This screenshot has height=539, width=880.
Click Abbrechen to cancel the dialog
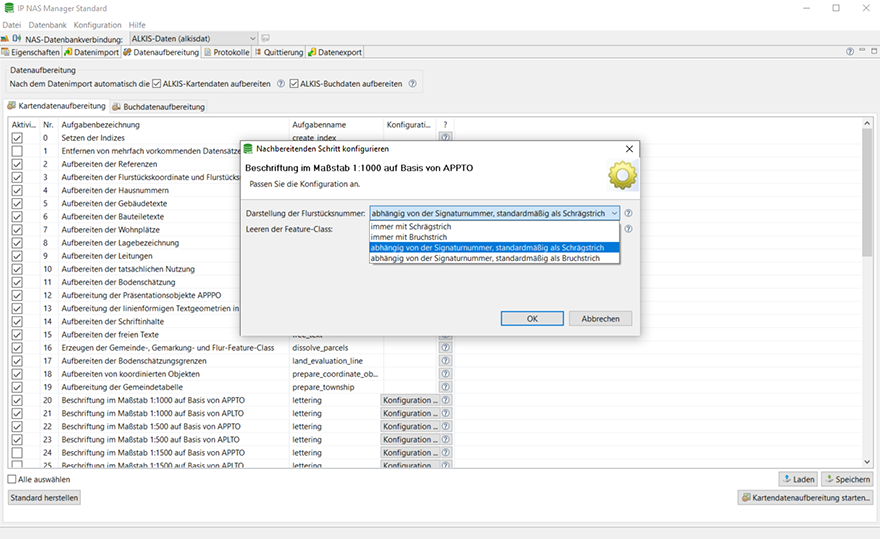click(600, 319)
